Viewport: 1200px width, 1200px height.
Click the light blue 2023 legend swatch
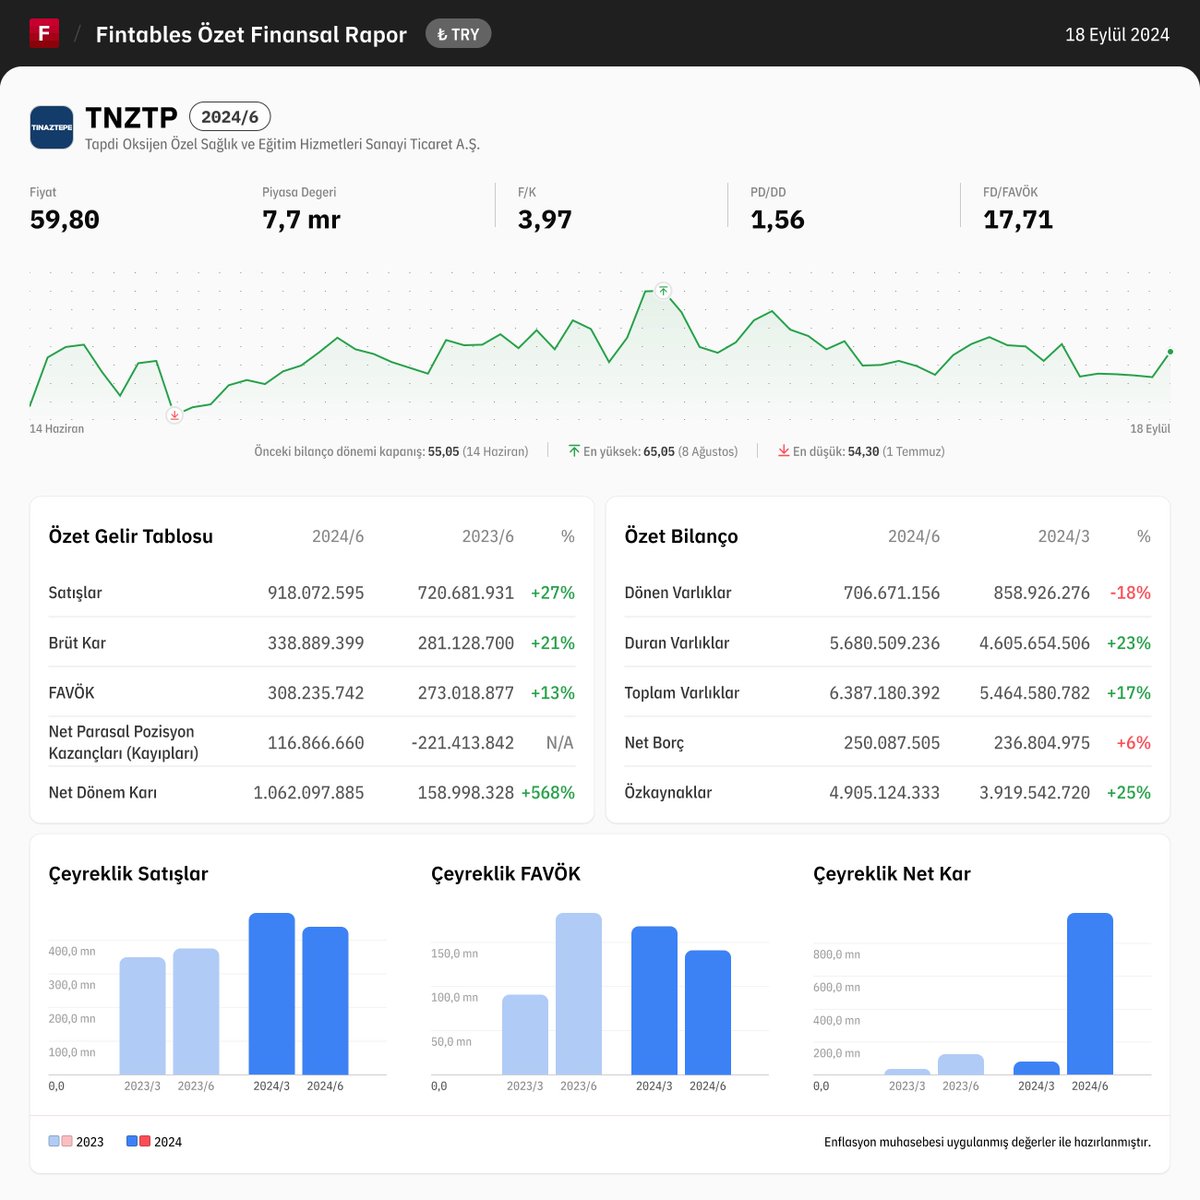(52, 1140)
